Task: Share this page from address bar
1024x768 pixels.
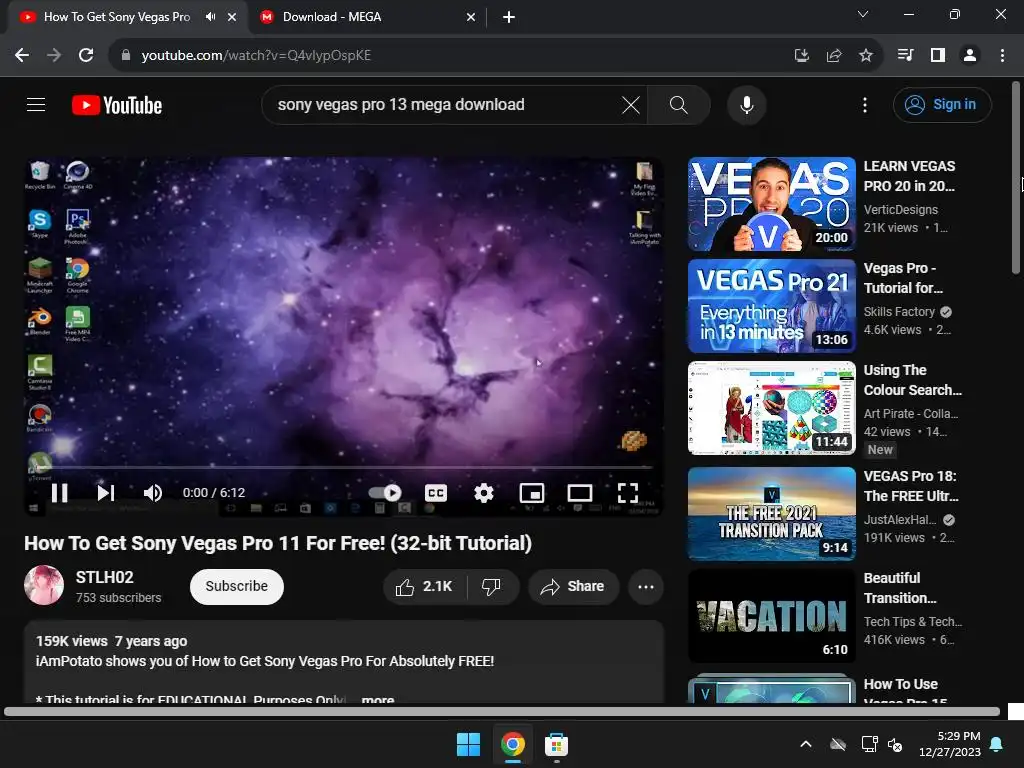Action: [834, 56]
